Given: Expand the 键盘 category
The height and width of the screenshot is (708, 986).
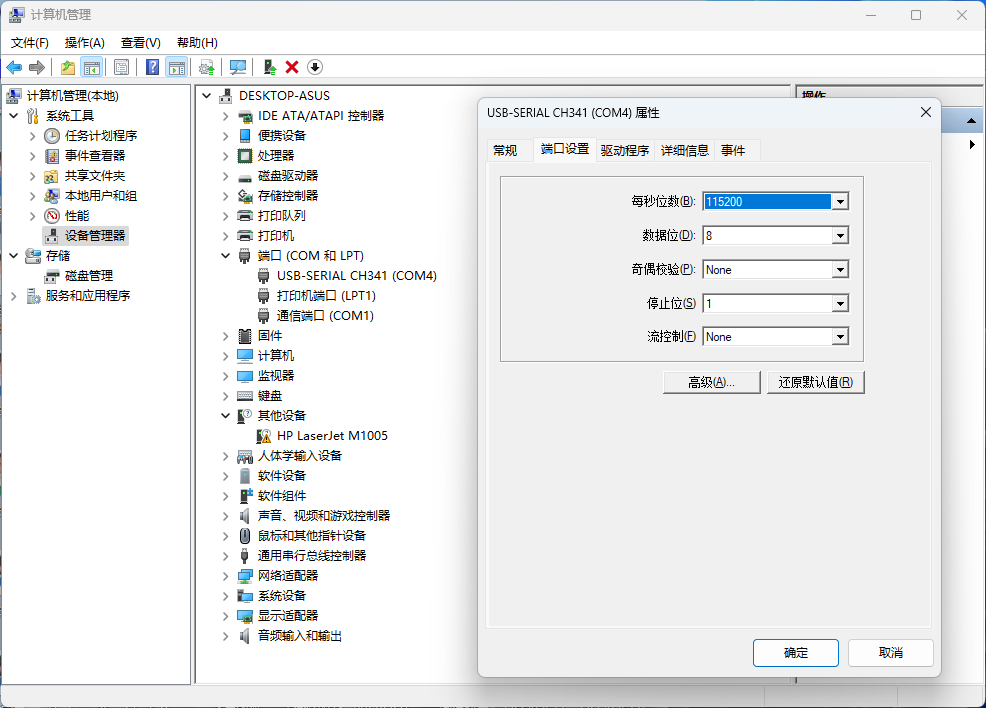Looking at the screenshot, I should 225,396.
